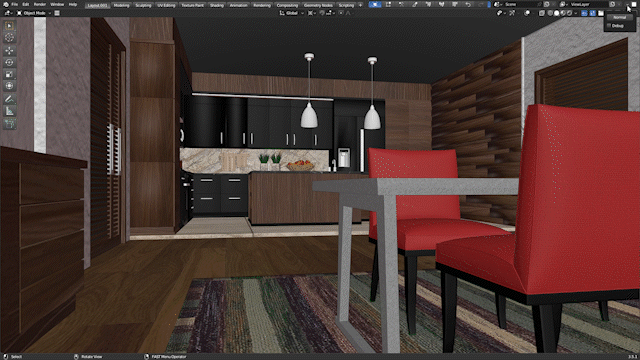This screenshot has height=360, width=640.
Task: Toggle viewport overlays
Action: click(x=527, y=13)
